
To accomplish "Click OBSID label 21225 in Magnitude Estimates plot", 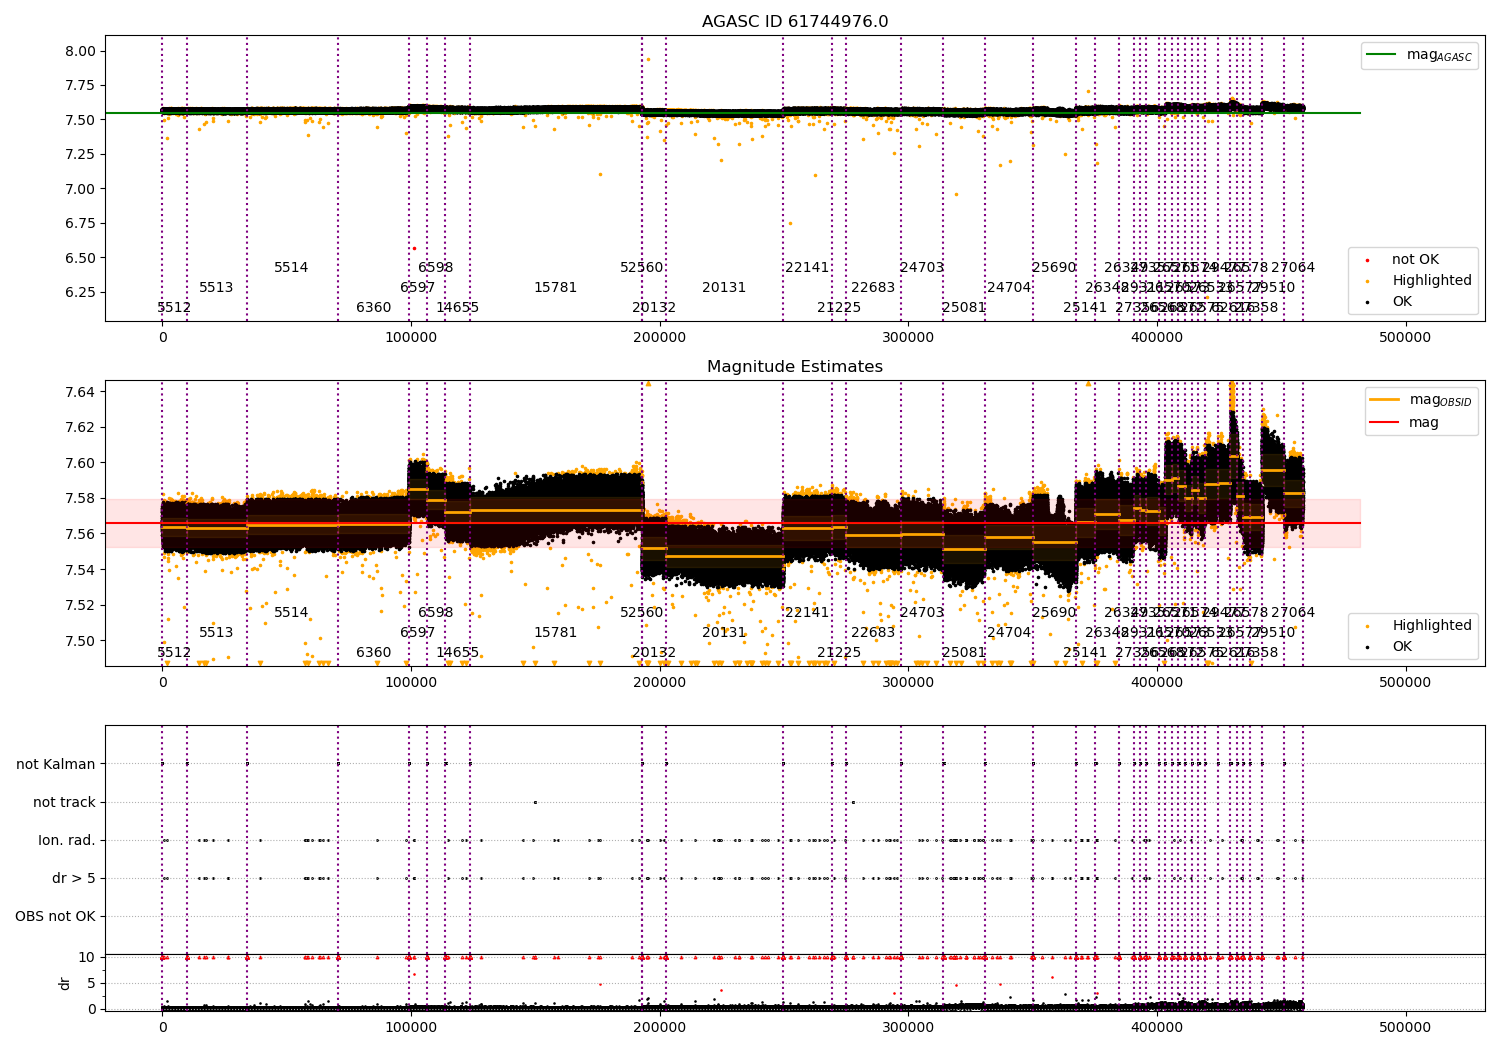I will (x=839, y=653).
